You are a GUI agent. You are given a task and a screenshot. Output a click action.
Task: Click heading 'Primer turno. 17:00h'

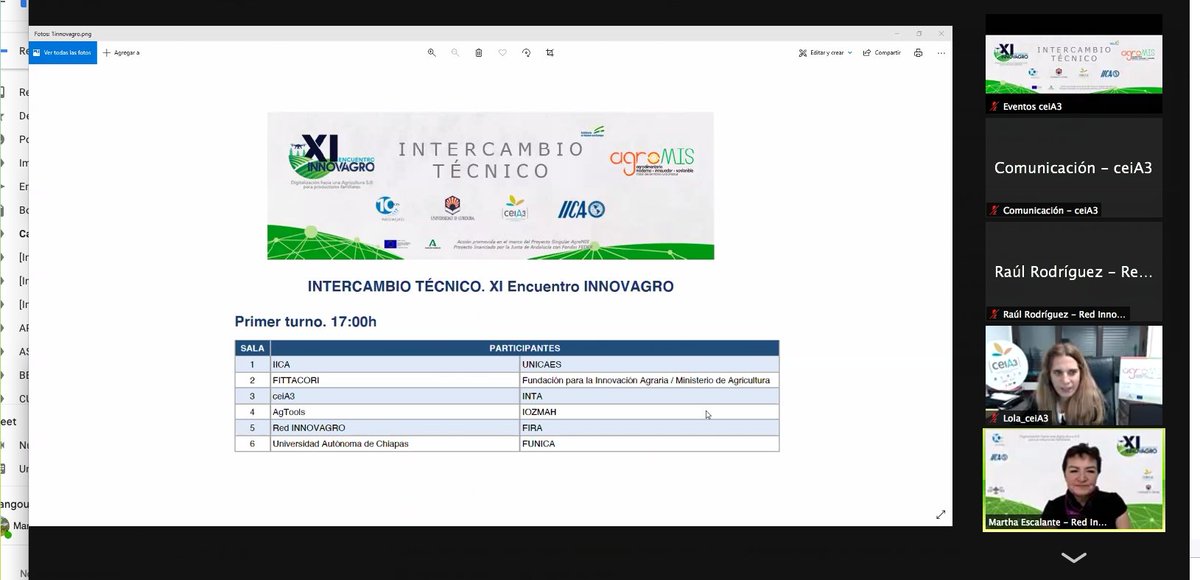click(x=305, y=321)
